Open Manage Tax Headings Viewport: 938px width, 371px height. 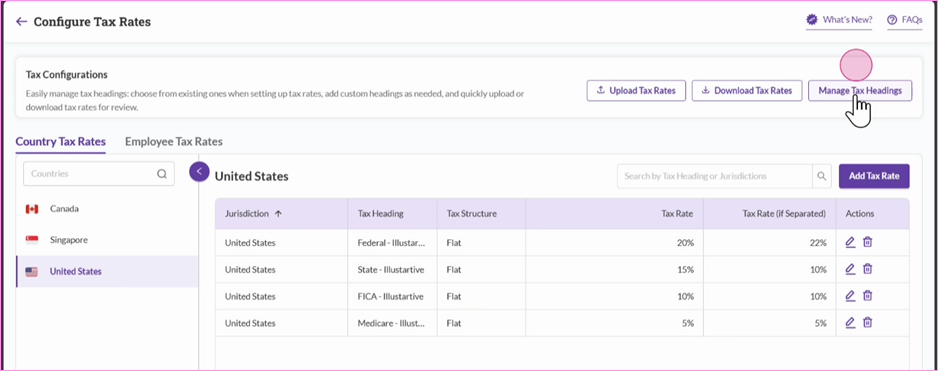[860, 90]
